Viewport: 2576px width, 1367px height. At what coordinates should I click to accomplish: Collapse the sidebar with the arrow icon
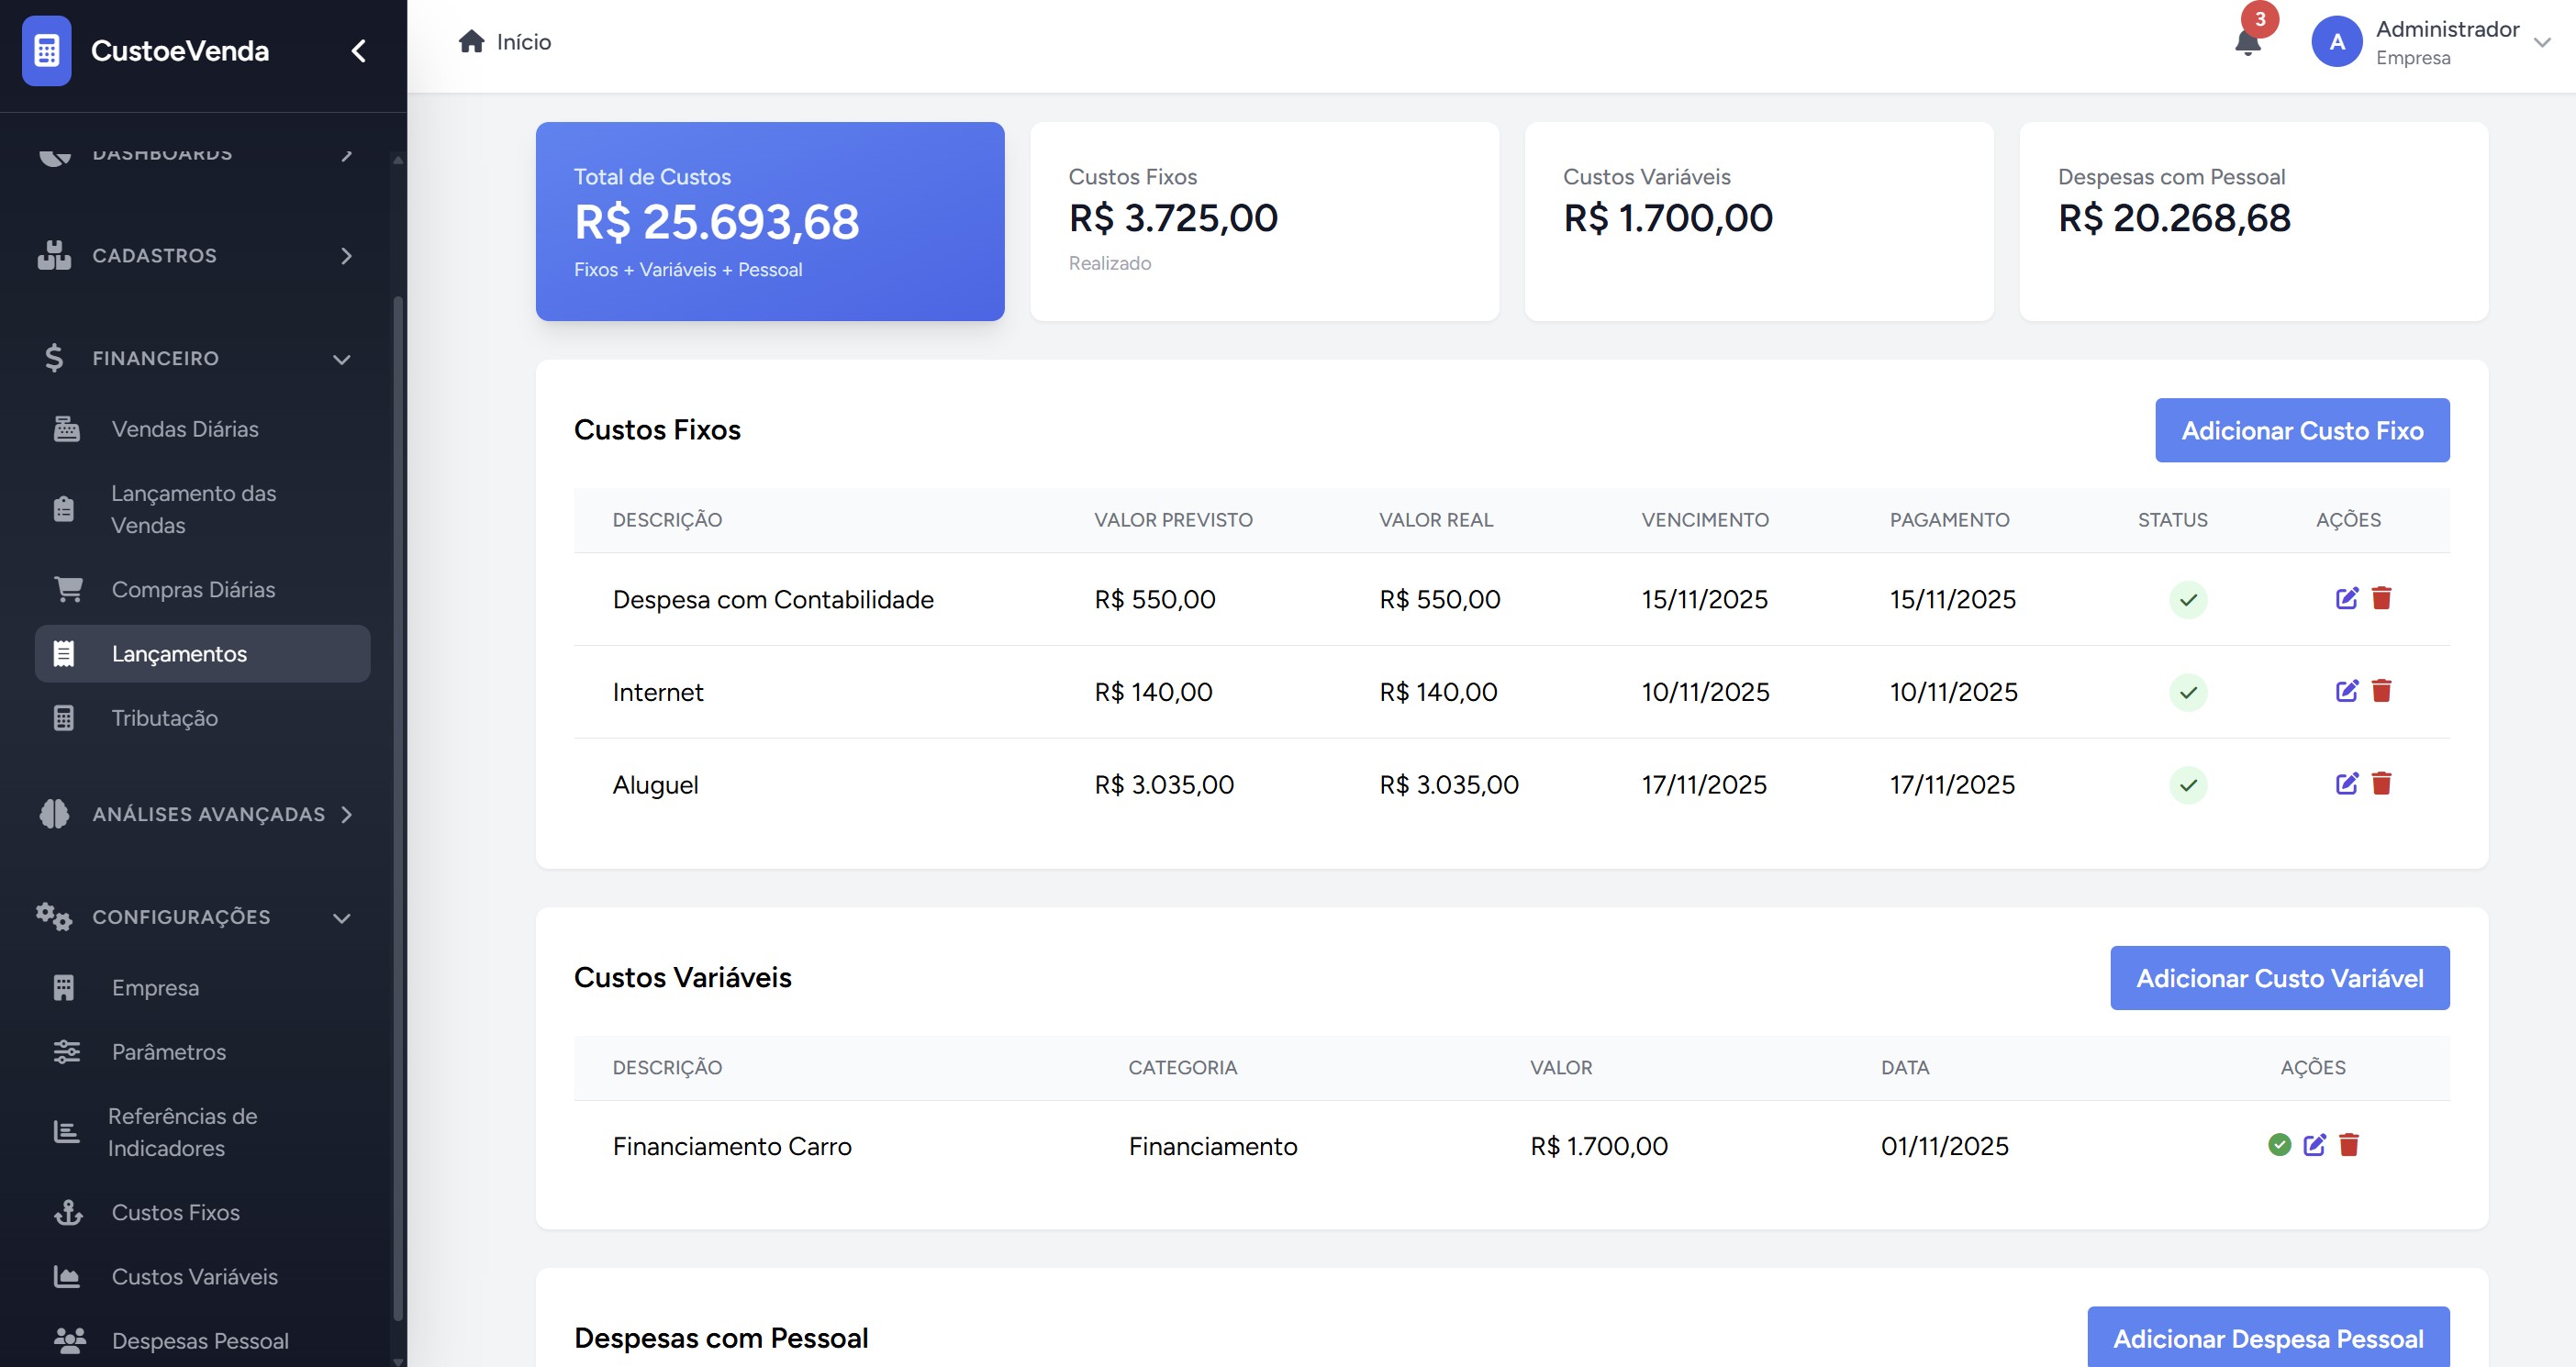point(359,50)
